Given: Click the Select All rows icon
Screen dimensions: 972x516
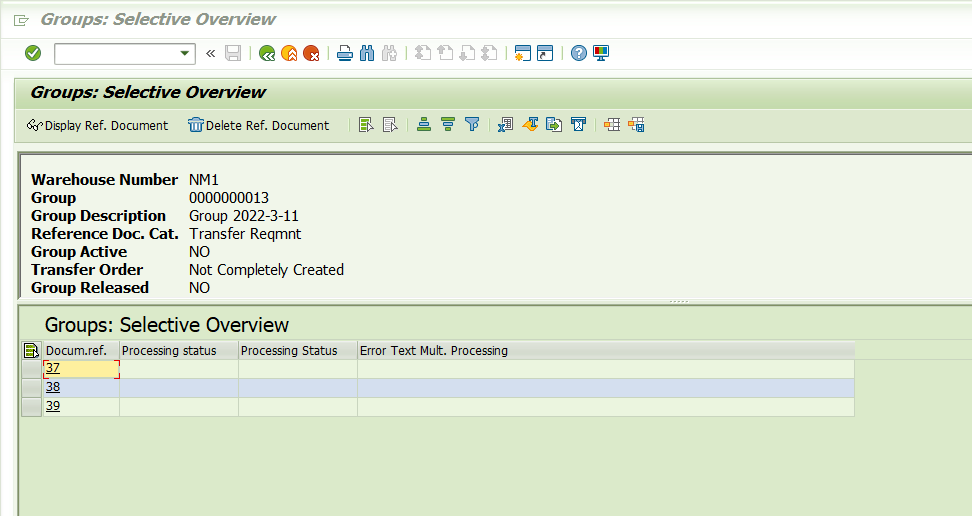Looking at the screenshot, I should [366, 125].
